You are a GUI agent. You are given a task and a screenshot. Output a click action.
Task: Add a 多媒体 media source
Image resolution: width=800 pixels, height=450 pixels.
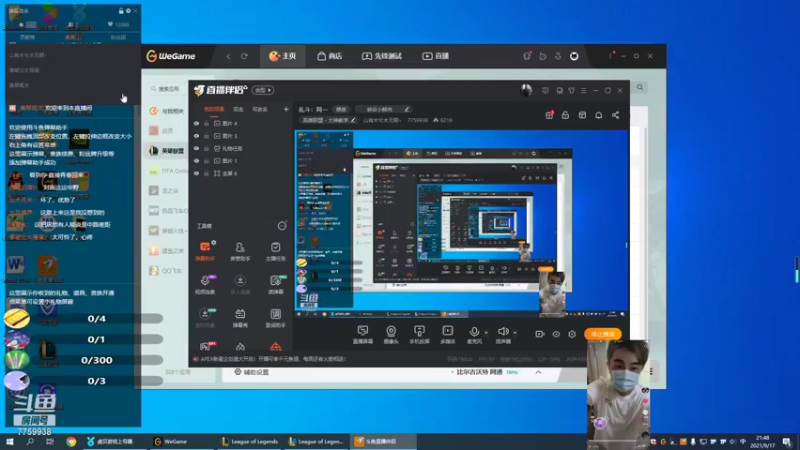tap(447, 334)
